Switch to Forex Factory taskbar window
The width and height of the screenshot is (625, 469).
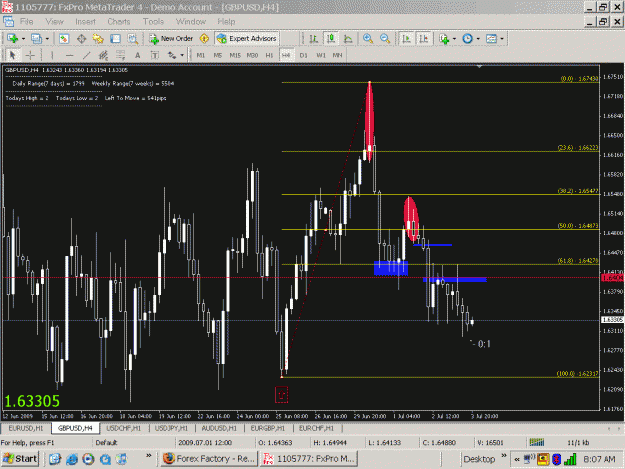click(209, 459)
